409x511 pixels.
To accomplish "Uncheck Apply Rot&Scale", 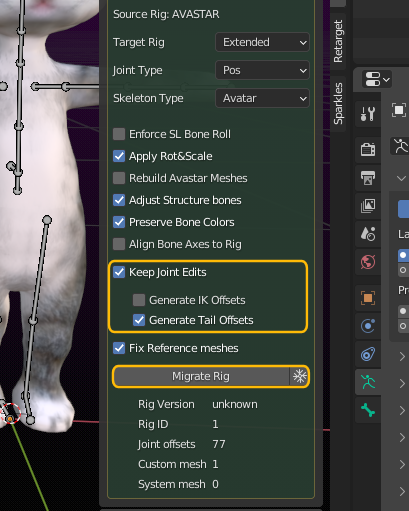I will pos(119,156).
